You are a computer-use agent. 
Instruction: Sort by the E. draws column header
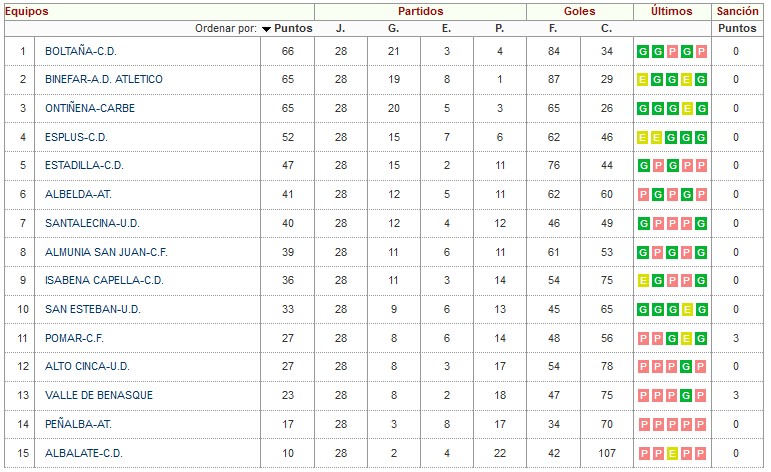pyautogui.click(x=446, y=29)
